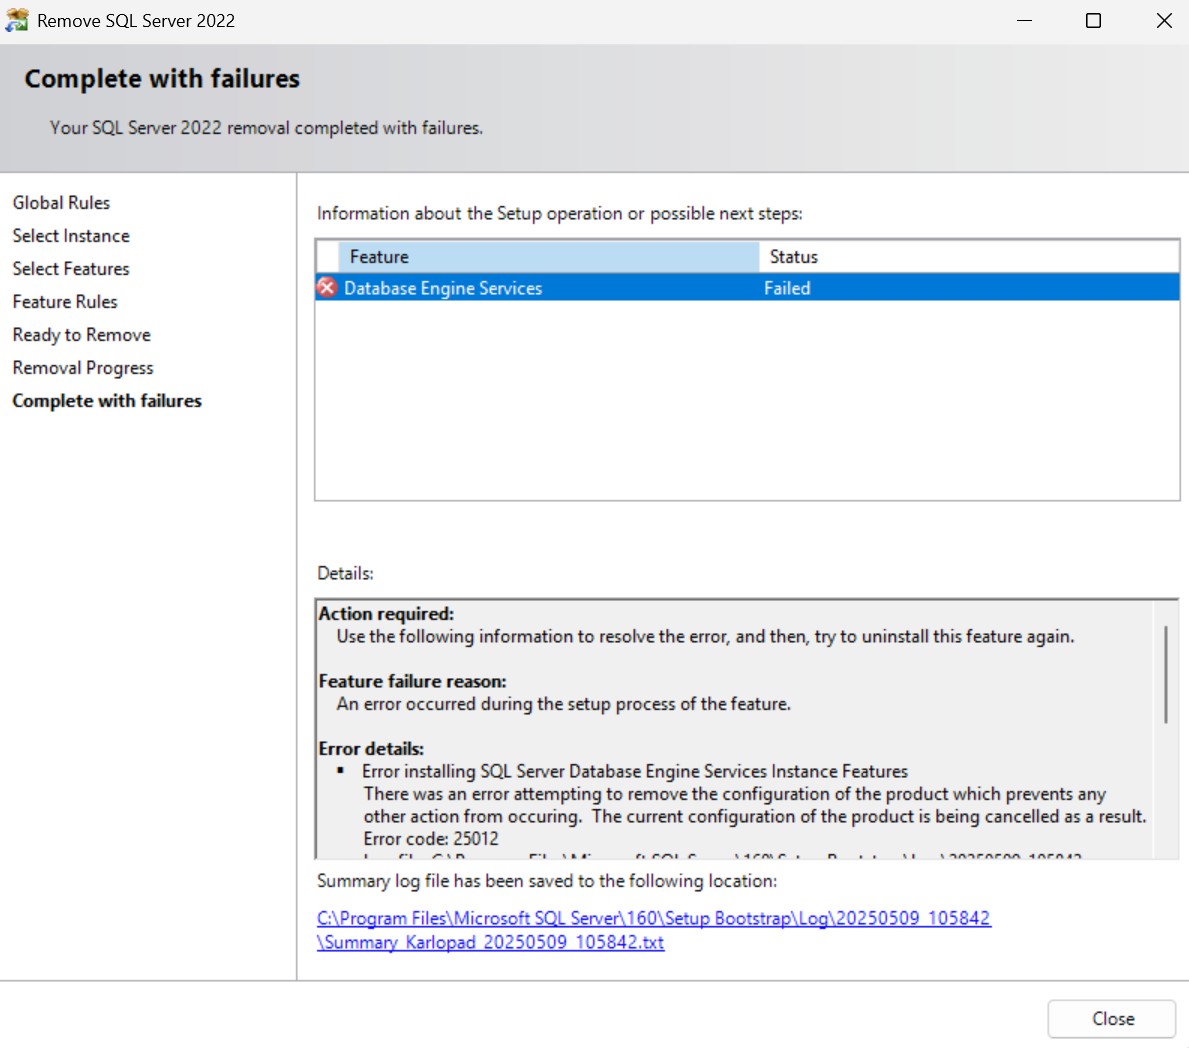Select the Removal Progress step

[x=83, y=368]
